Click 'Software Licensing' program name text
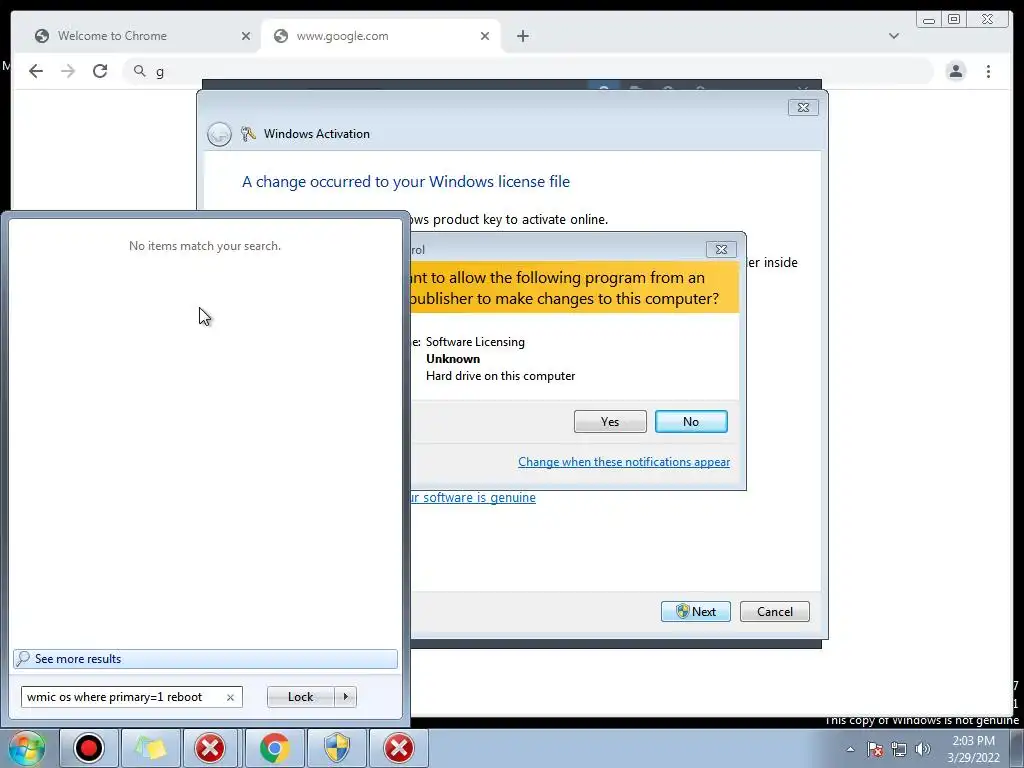The height and width of the screenshot is (768, 1024). click(x=475, y=342)
